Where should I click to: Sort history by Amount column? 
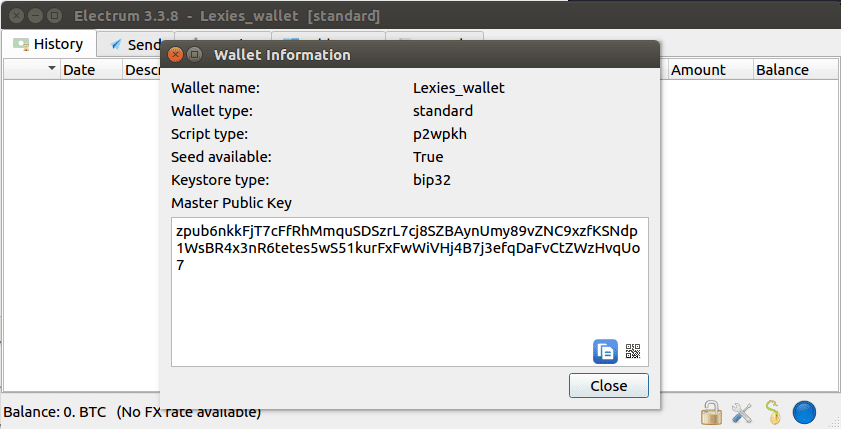(x=698, y=70)
